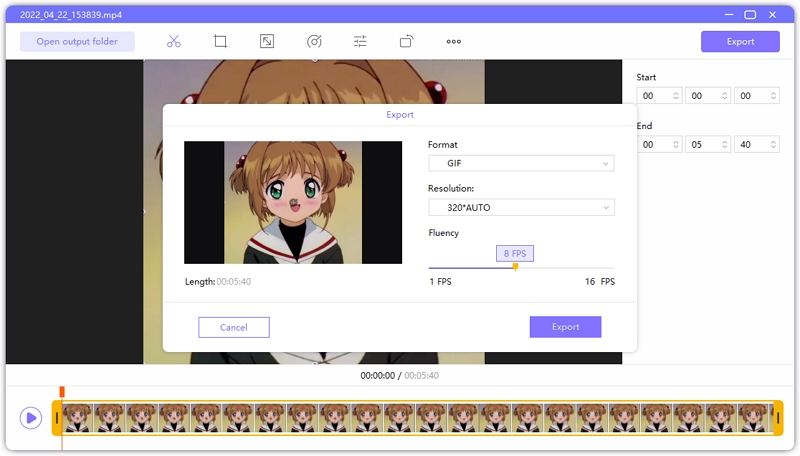Image resolution: width=800 pixels, height=456 pixels.
Task: Select the rotate tool icon
Action: pos(406,41)
